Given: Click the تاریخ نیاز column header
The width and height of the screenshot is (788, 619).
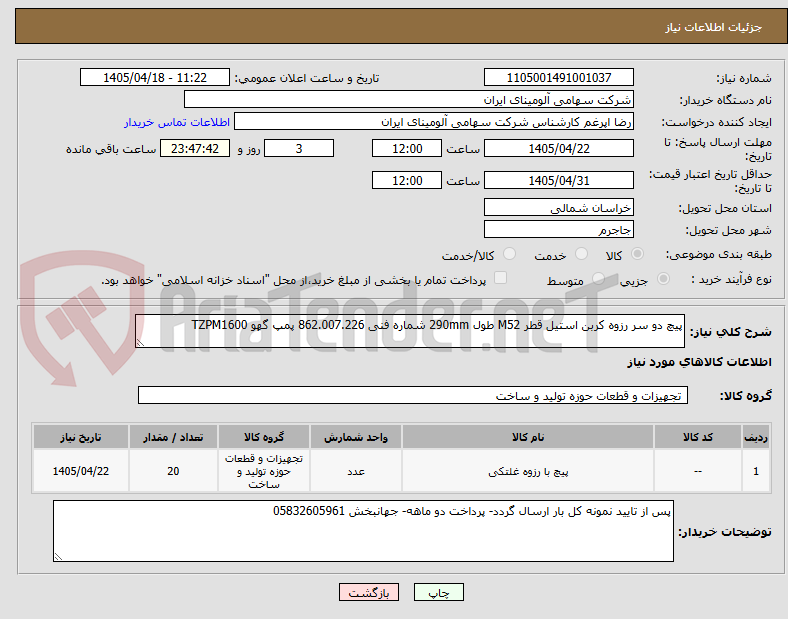Looking at the screenshot, I should point(81,437).
